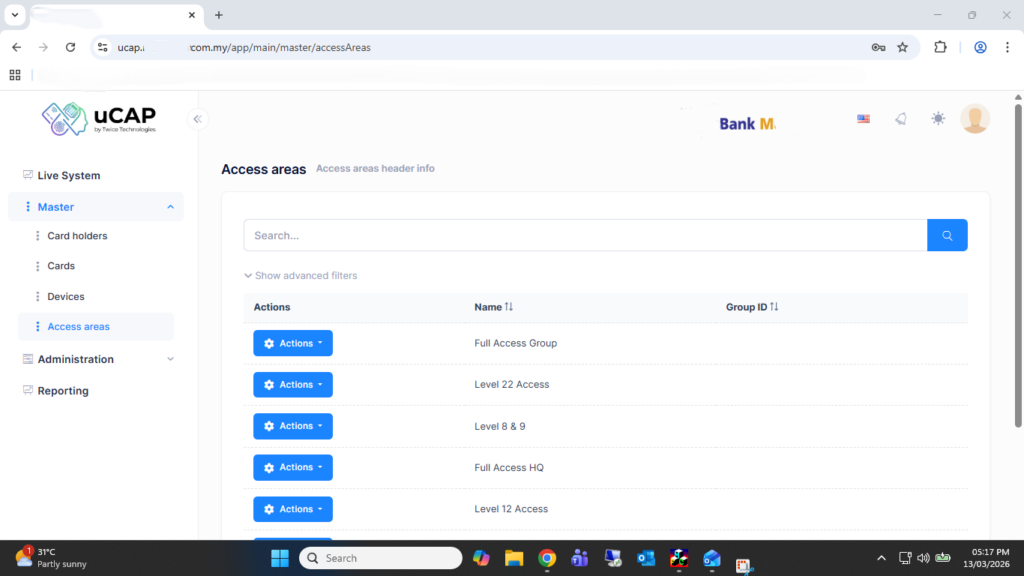
Task: Open the browser Extensions puzzle icon
Action: coord(940,47)
